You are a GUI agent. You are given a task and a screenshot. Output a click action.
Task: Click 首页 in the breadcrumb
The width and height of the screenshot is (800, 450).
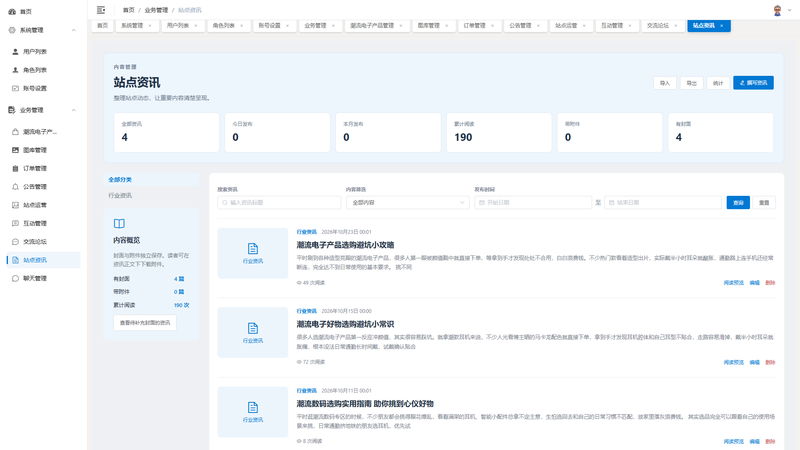129,10
